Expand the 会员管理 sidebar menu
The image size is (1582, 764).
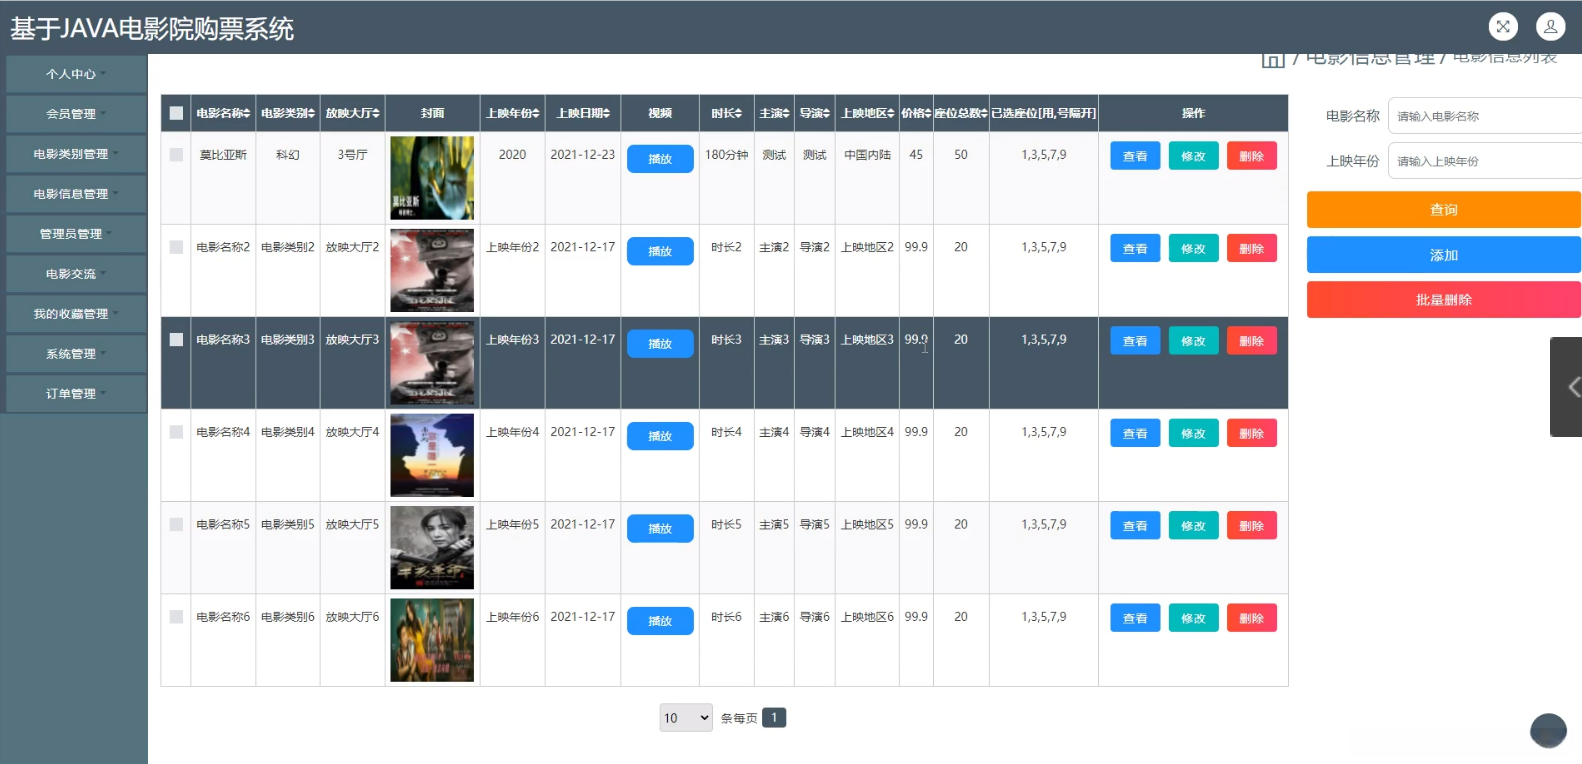(x=76, y=114)
